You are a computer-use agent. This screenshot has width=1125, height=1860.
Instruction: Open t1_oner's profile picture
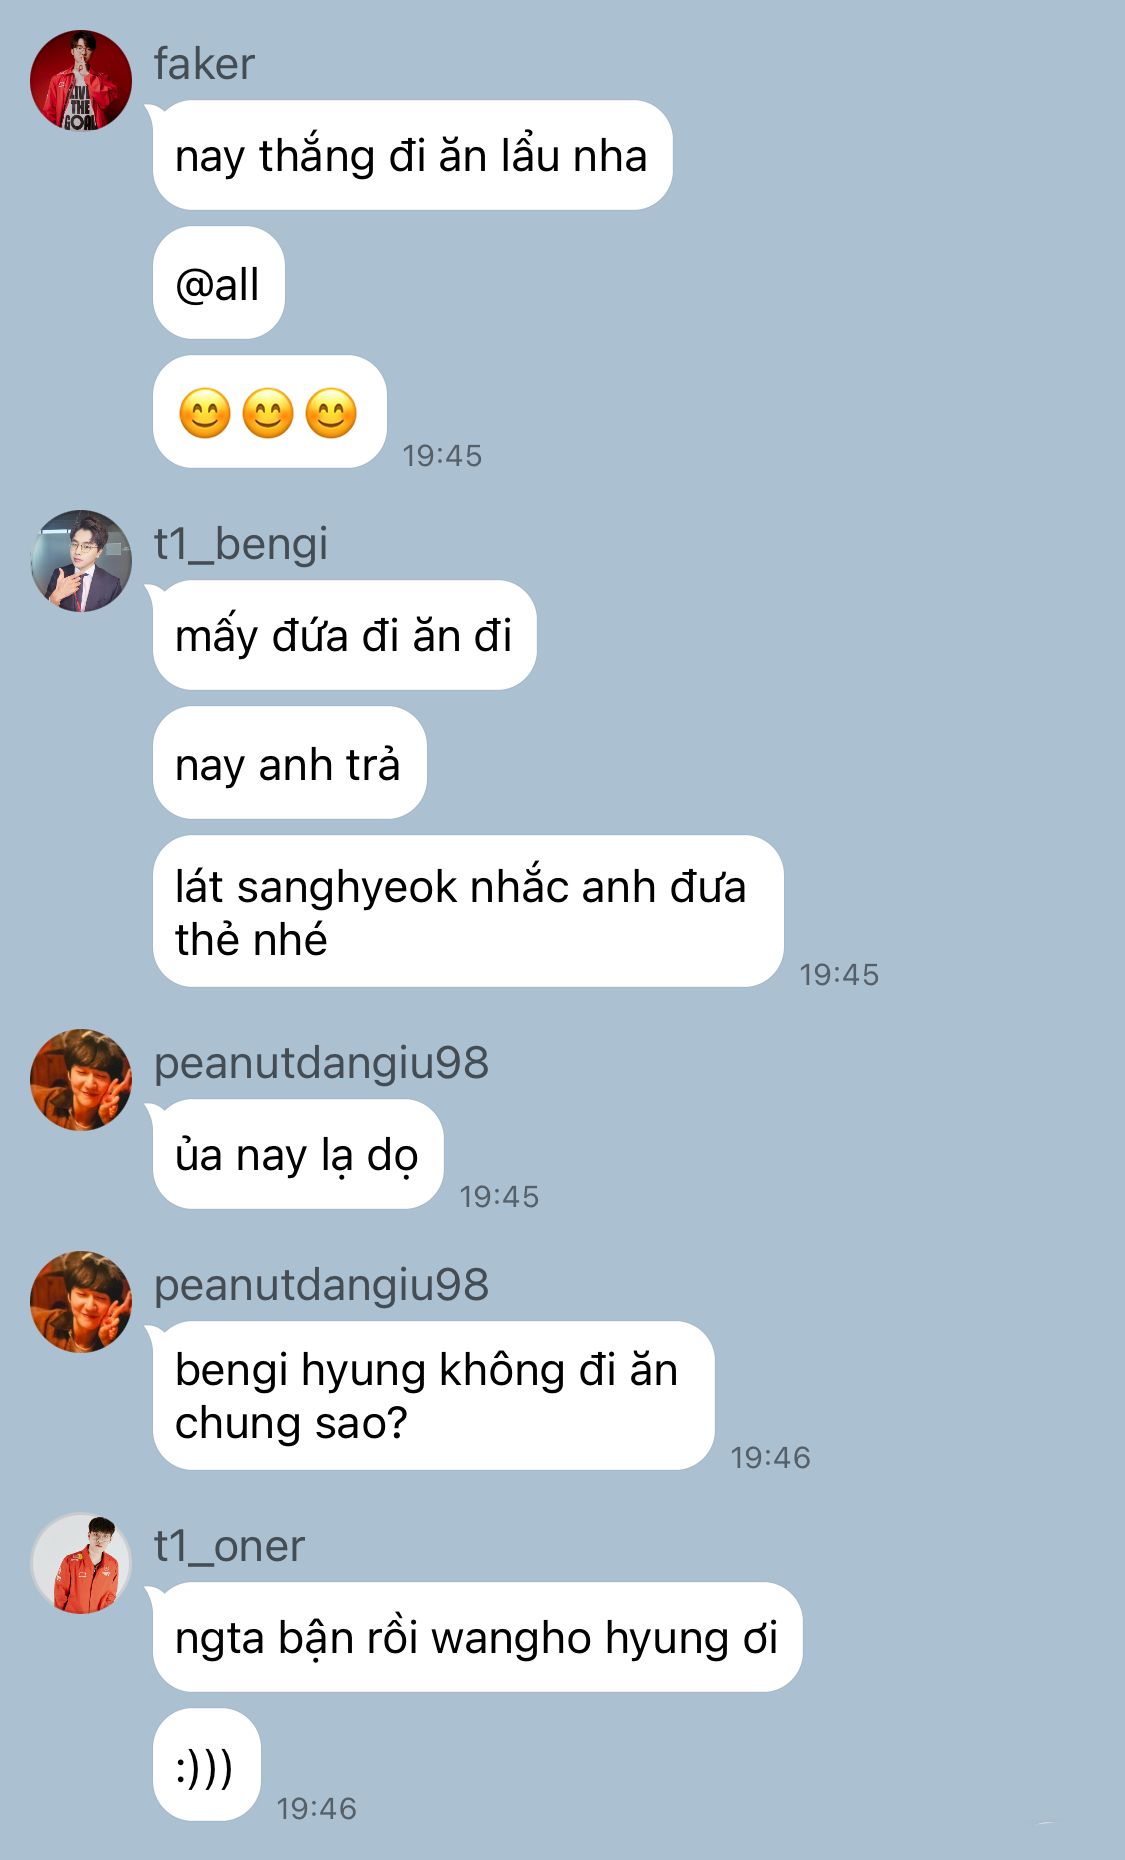[x=81, y=1563]
